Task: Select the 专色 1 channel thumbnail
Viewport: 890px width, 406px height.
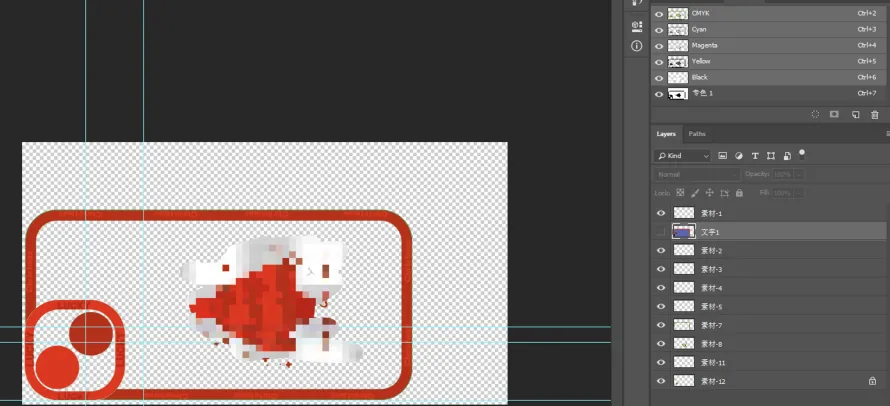Action: (x=678, y=94)
